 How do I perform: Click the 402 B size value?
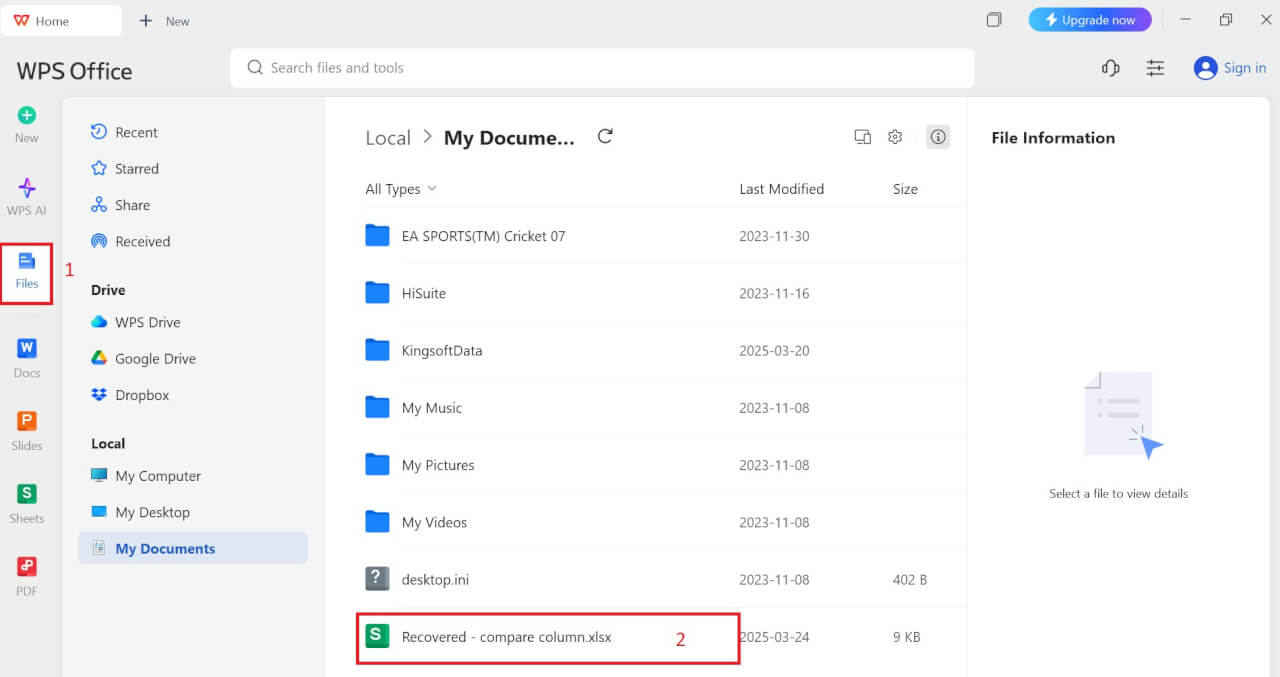(910, 580)
